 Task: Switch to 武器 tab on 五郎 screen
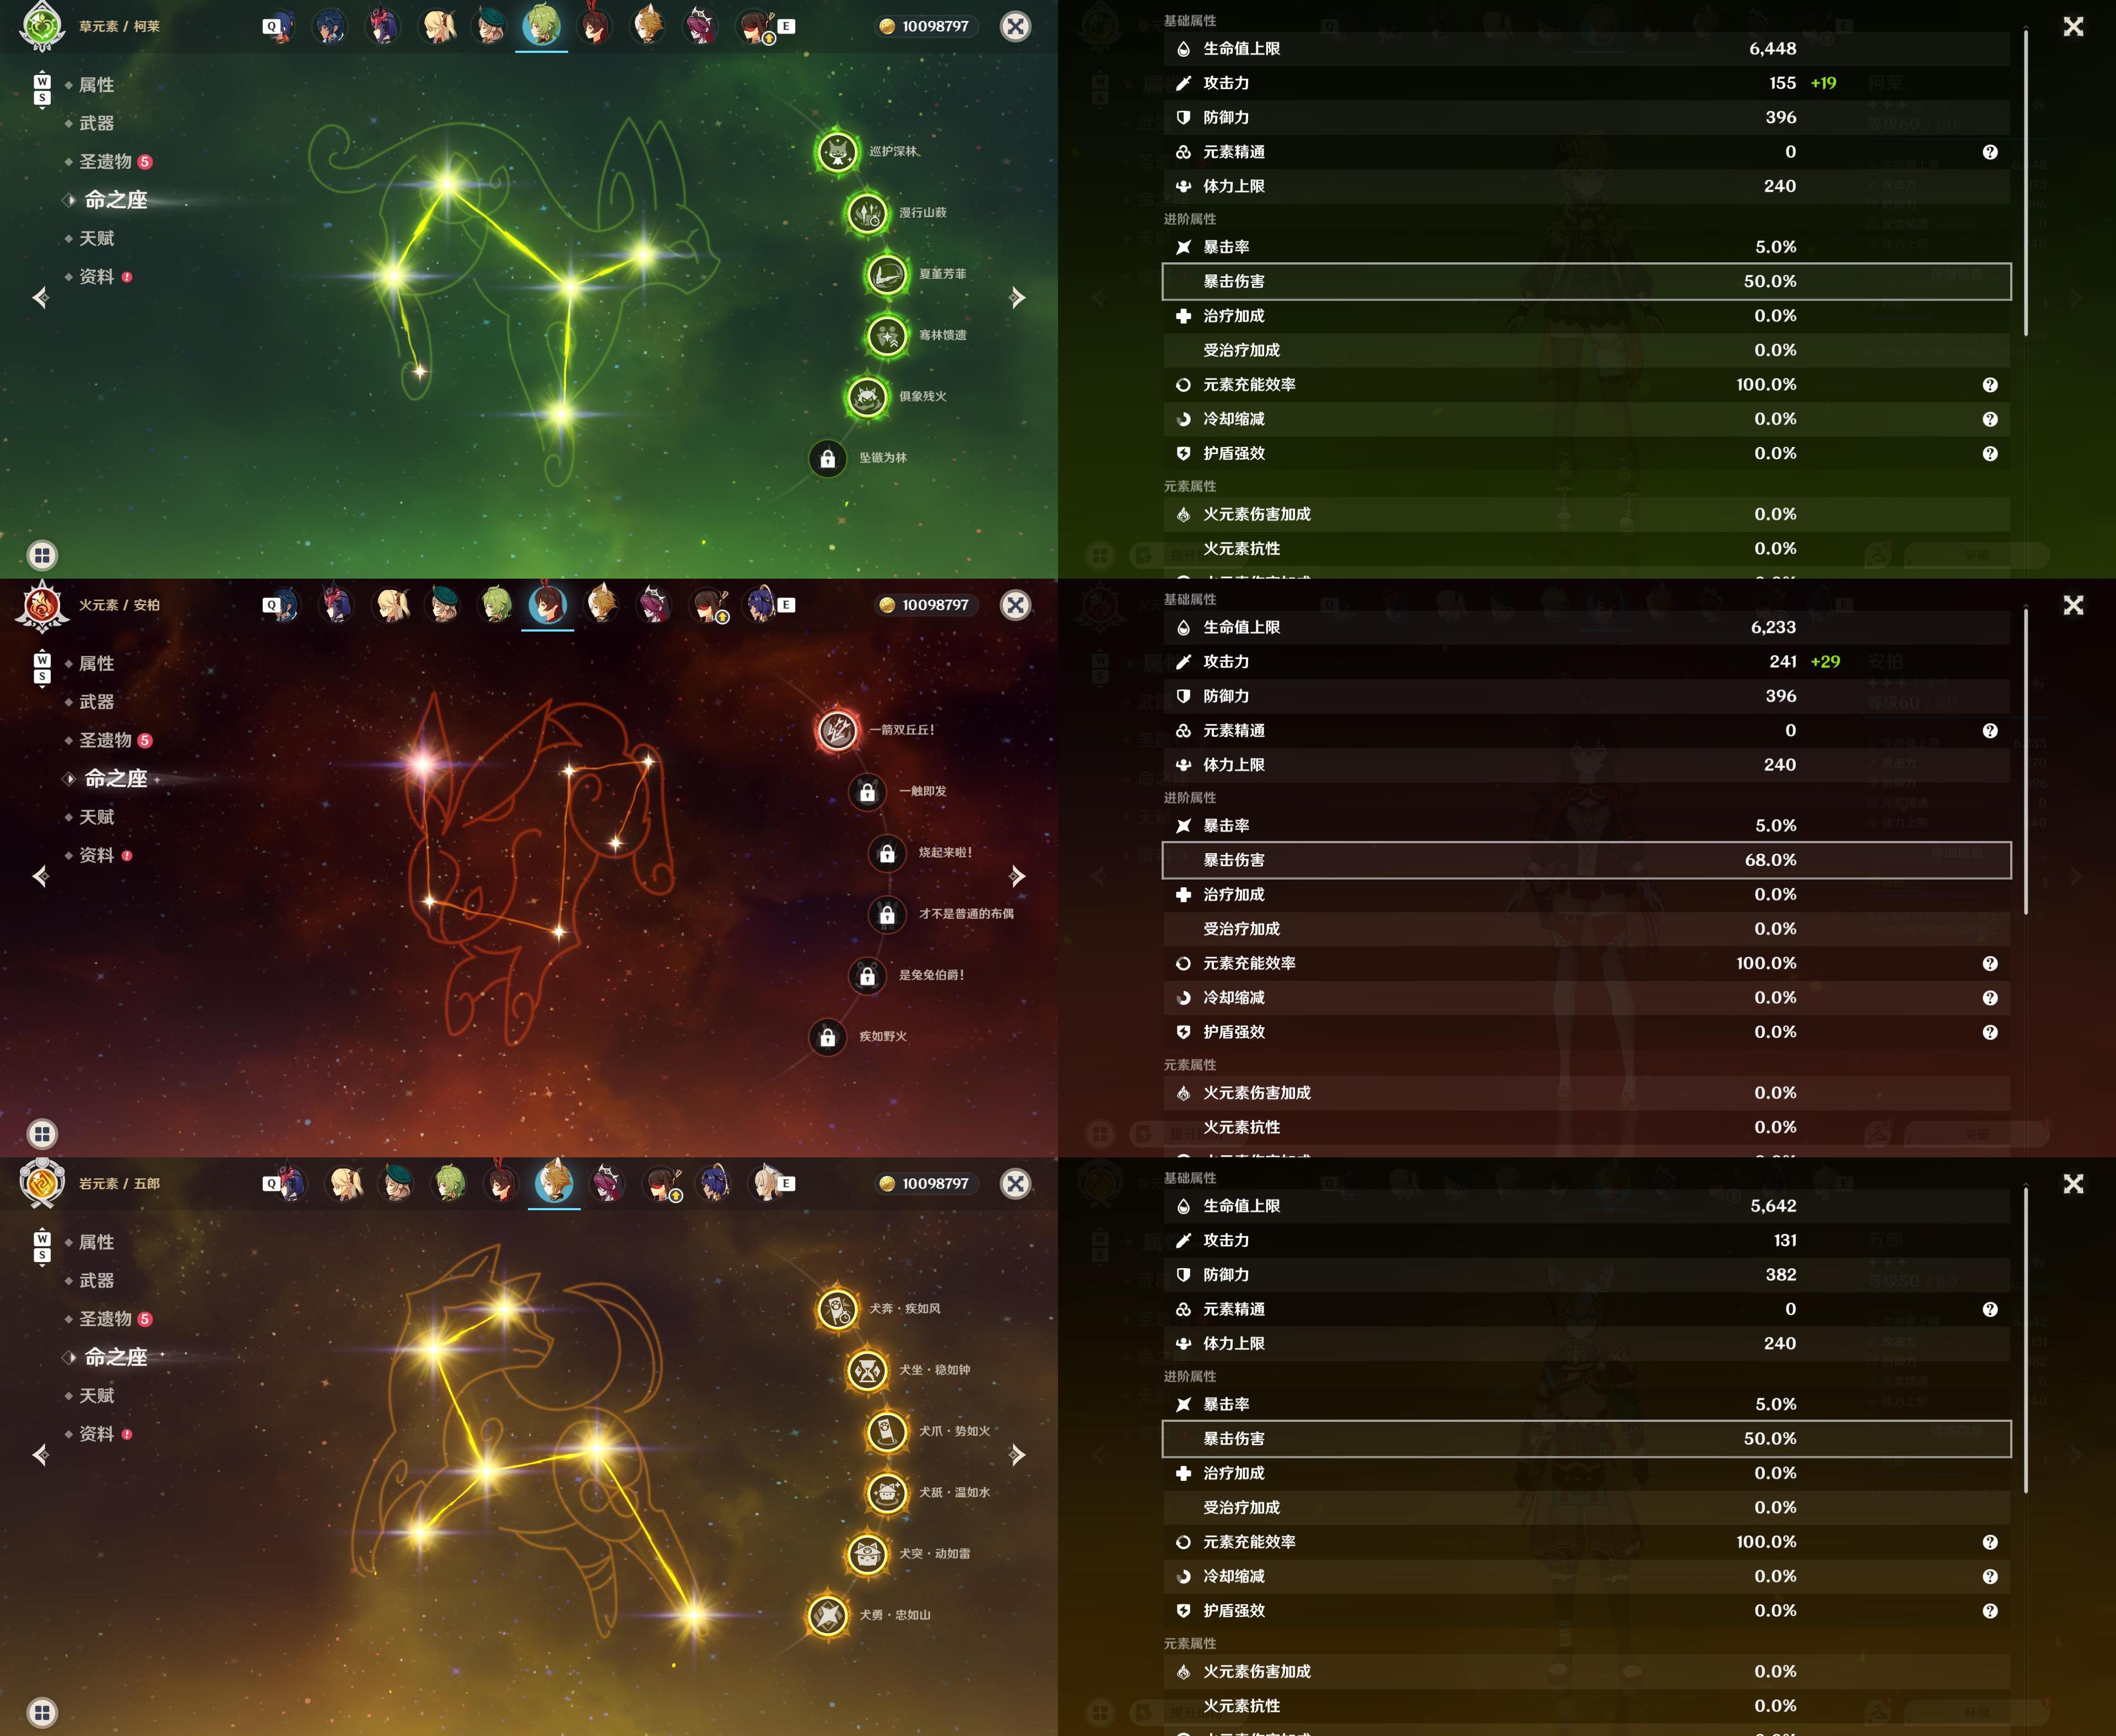tap(96, 1280)
